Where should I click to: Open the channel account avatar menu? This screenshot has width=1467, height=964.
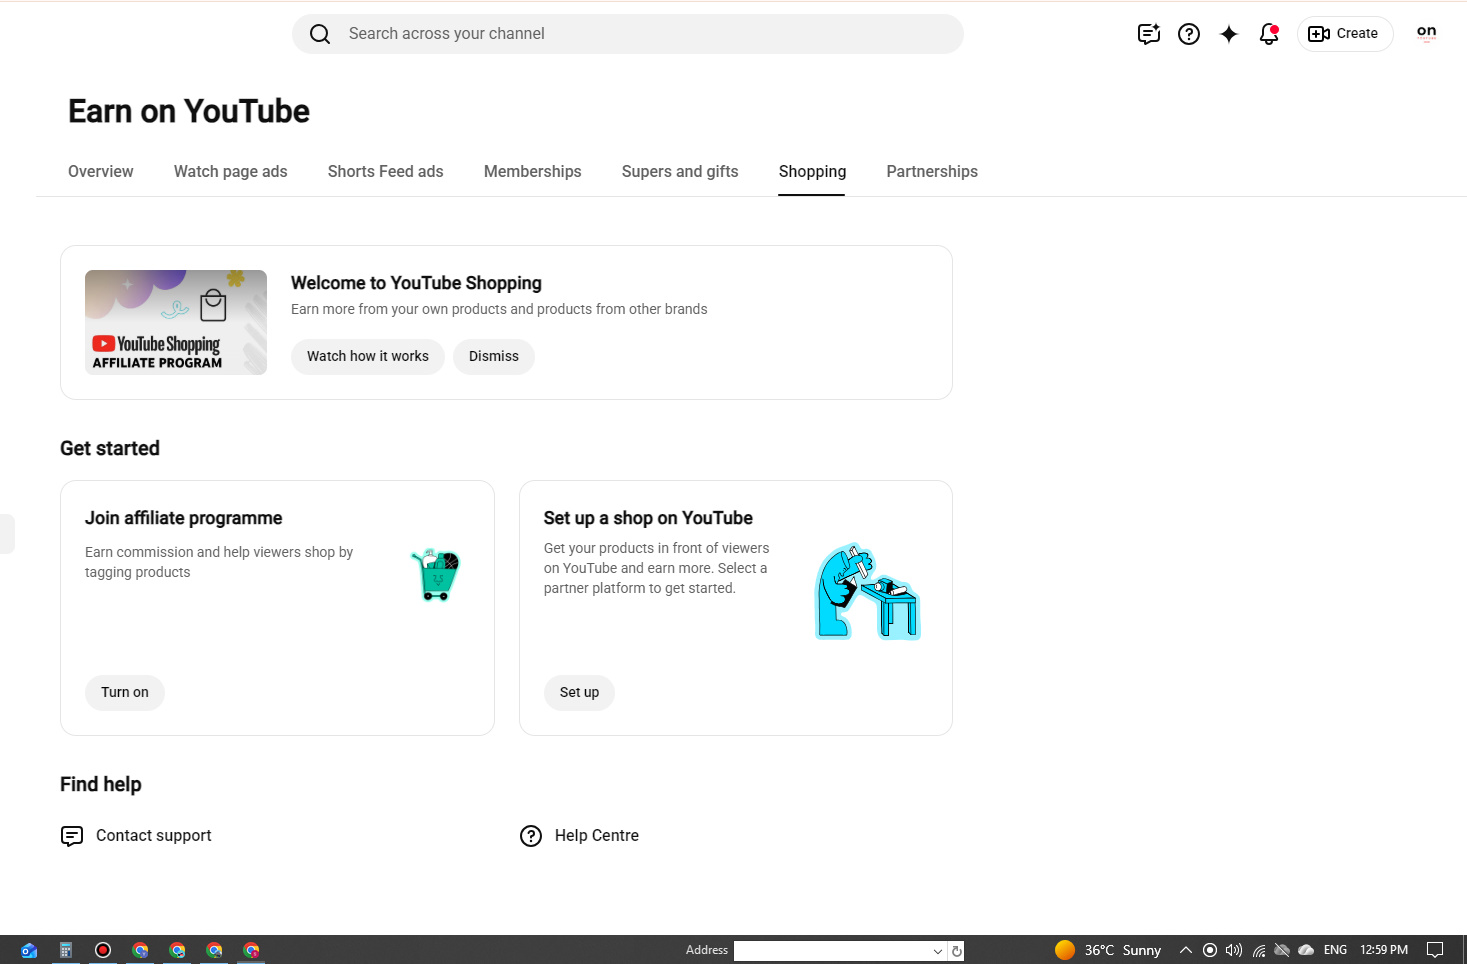pyautogui.click(x=1427, y=34)
